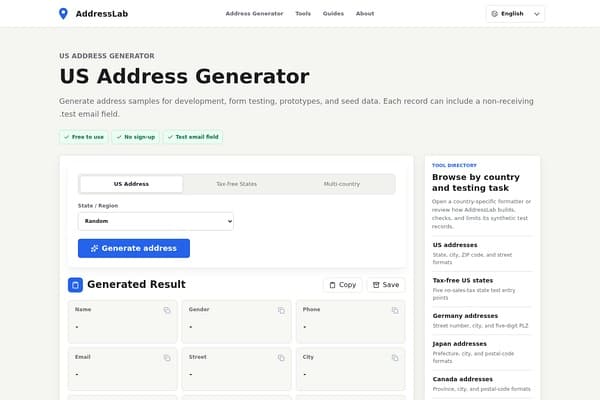
Task: Open the English language dropdown
Action: [x=515, y=14]
